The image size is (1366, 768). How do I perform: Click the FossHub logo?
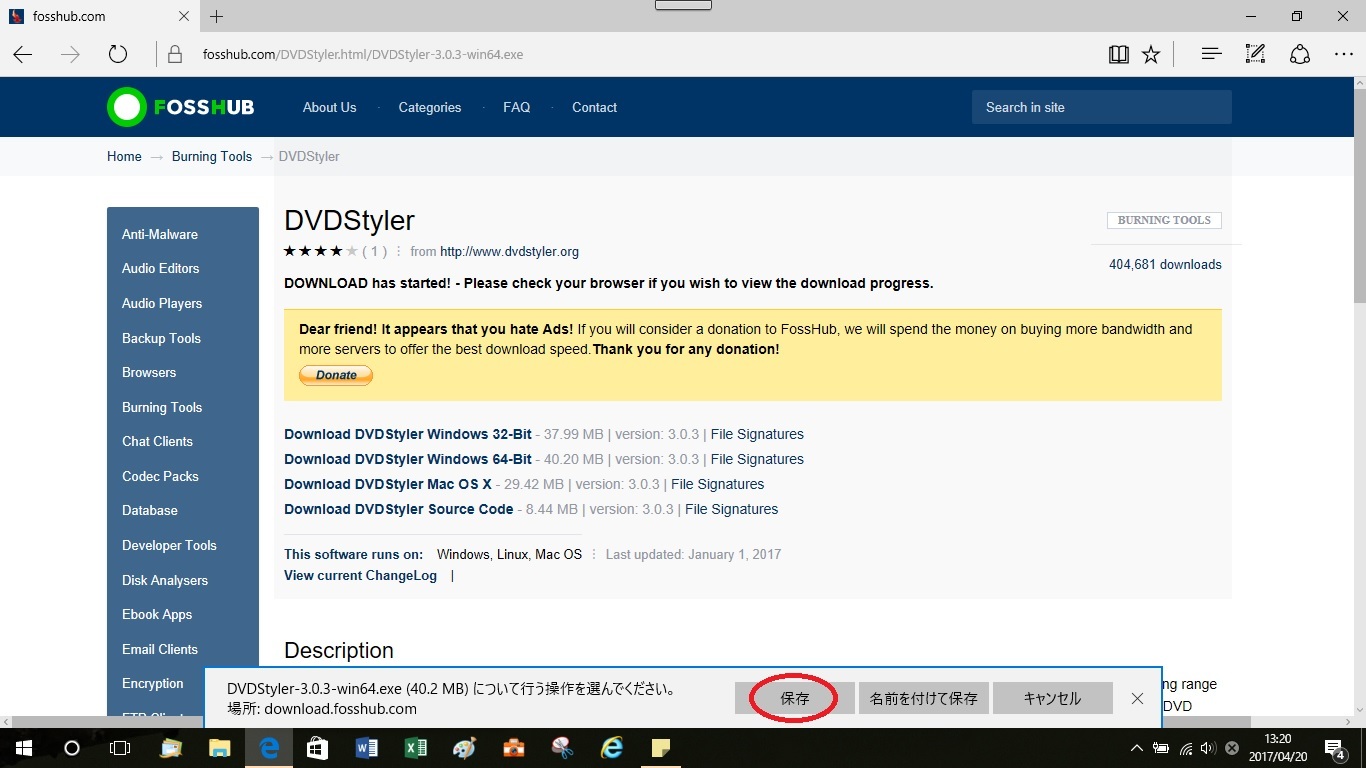181,107
